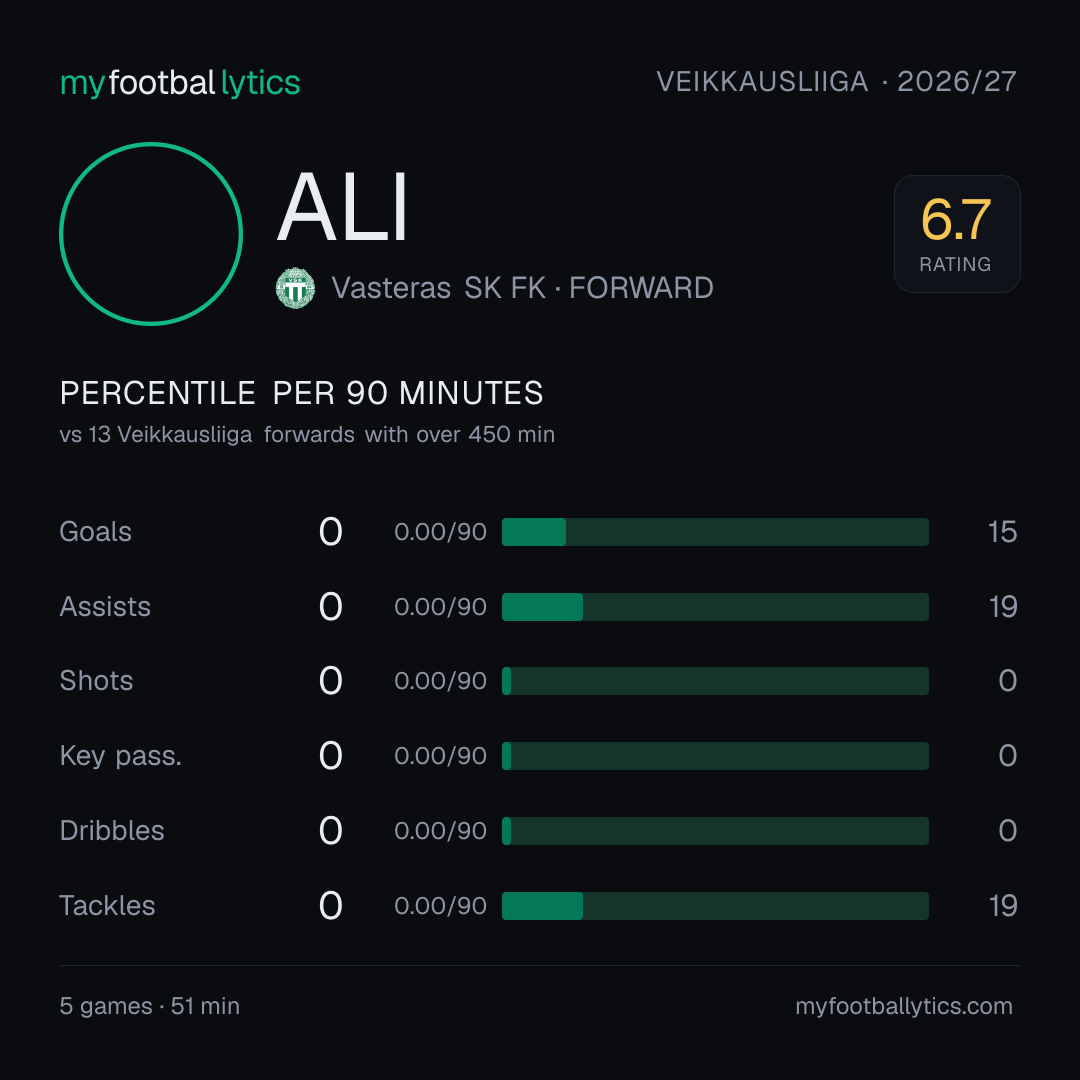This screenshot has width=1080, height=1080.
Task: Open the myfootballytics.com footer link
Action: tap(904, 1006)
